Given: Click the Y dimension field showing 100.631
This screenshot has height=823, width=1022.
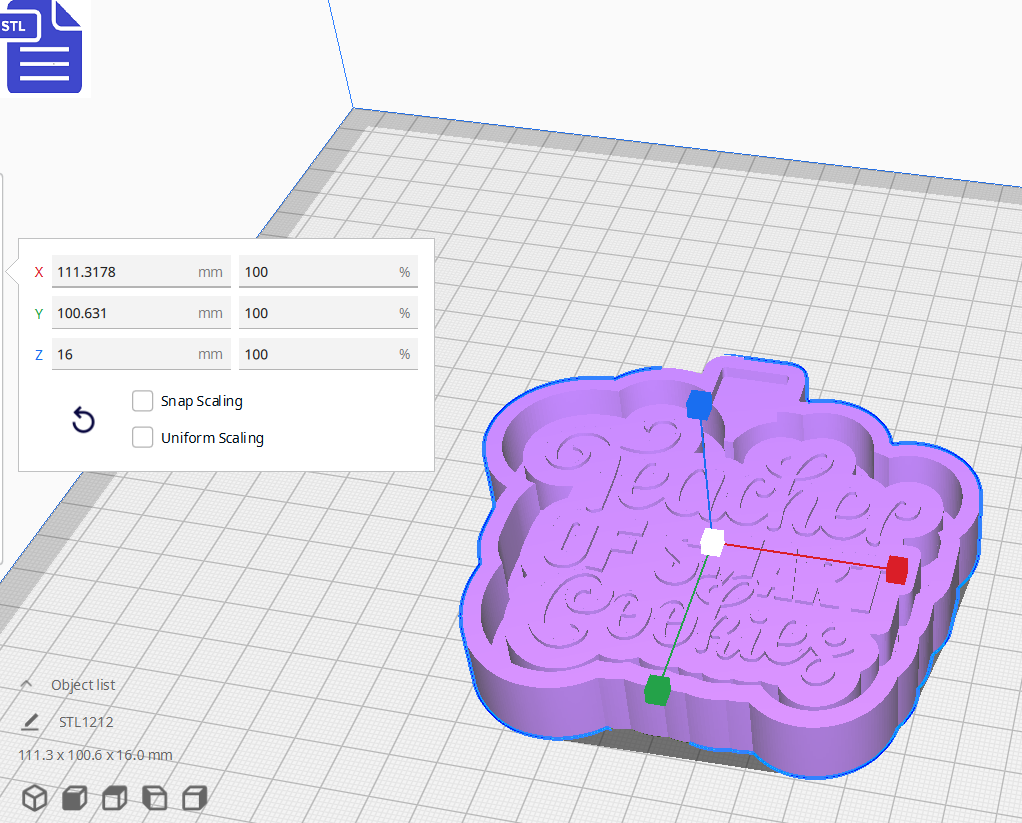Looking at the screenshot, I should [140, 312].
